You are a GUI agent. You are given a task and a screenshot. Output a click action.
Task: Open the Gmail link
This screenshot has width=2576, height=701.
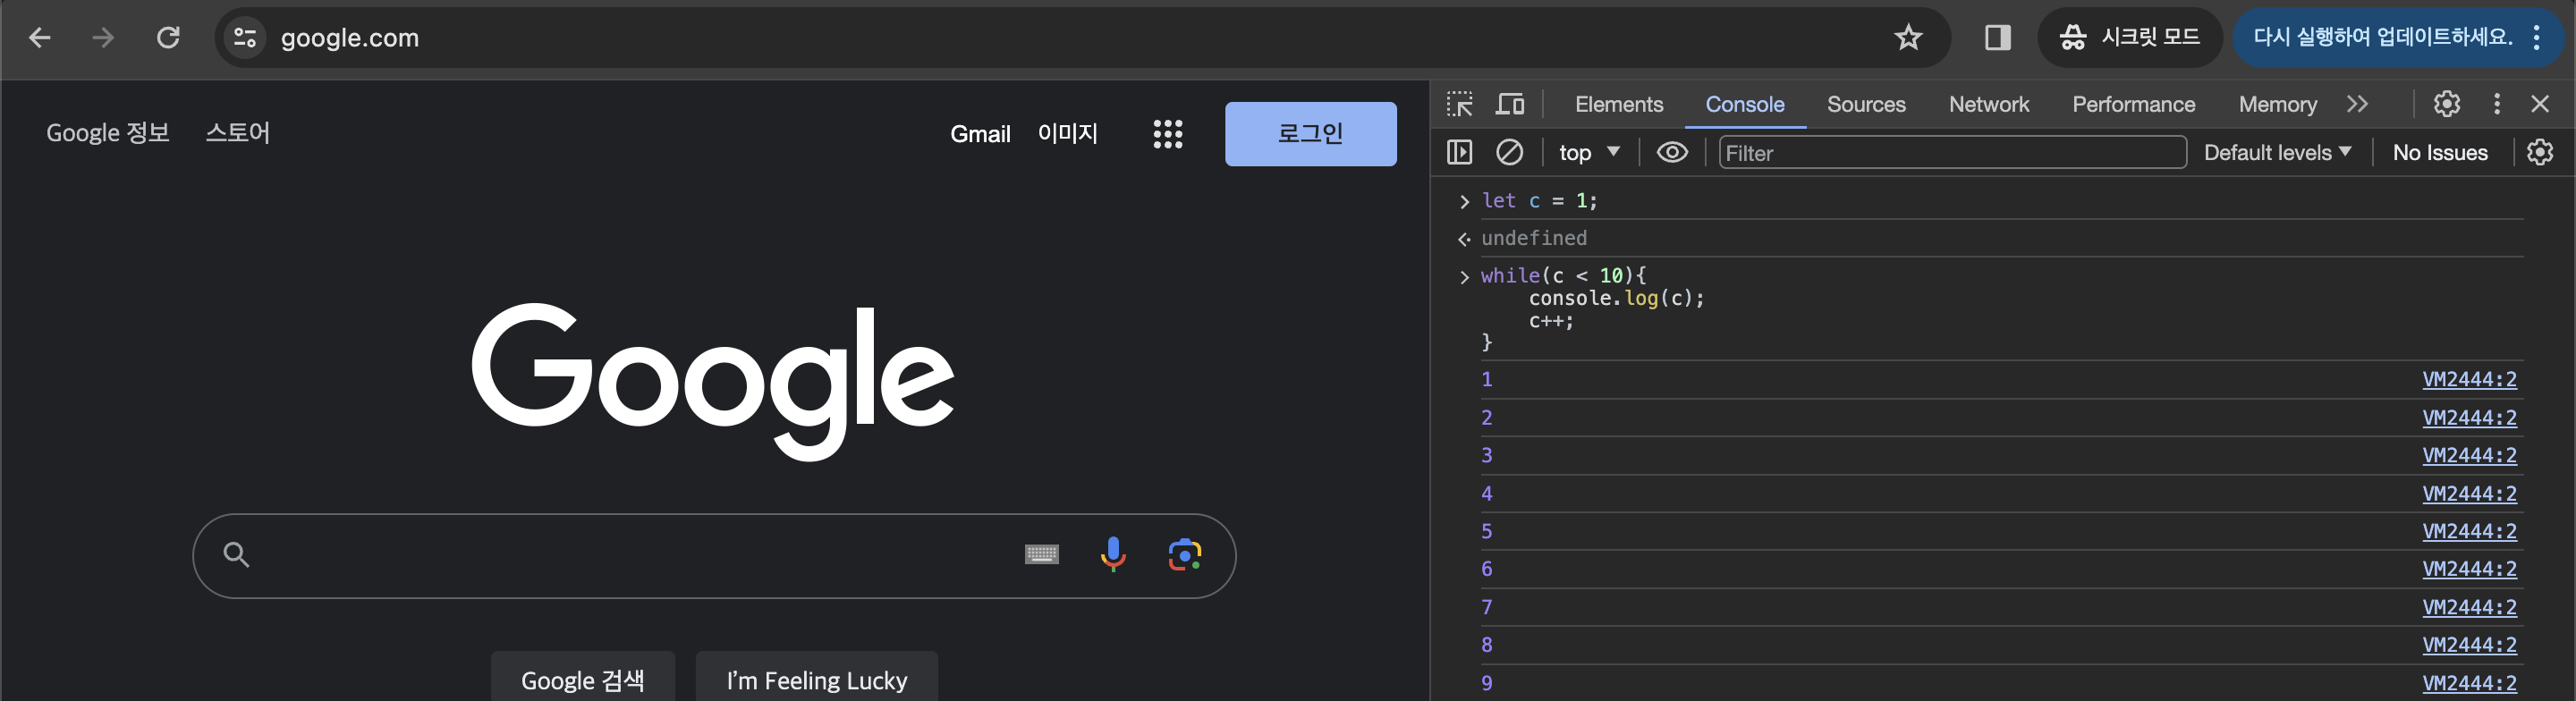[980, 134]
